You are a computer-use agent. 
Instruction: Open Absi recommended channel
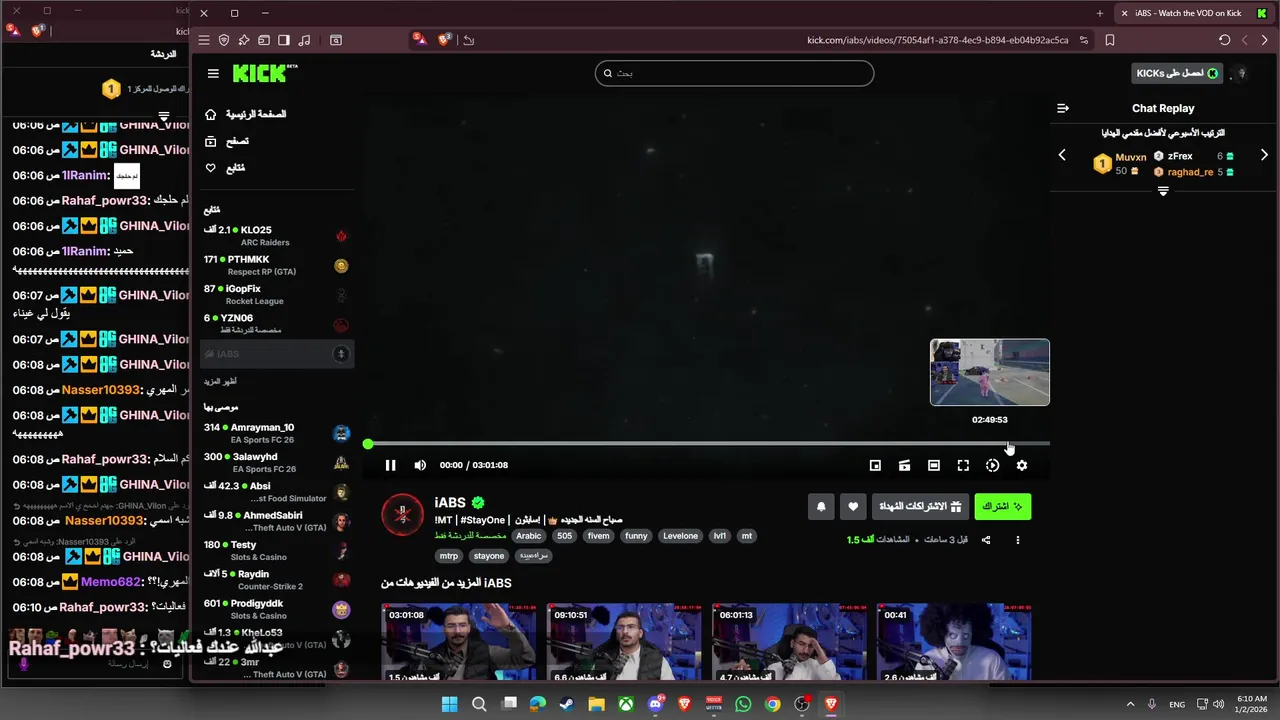coord(277,492)
